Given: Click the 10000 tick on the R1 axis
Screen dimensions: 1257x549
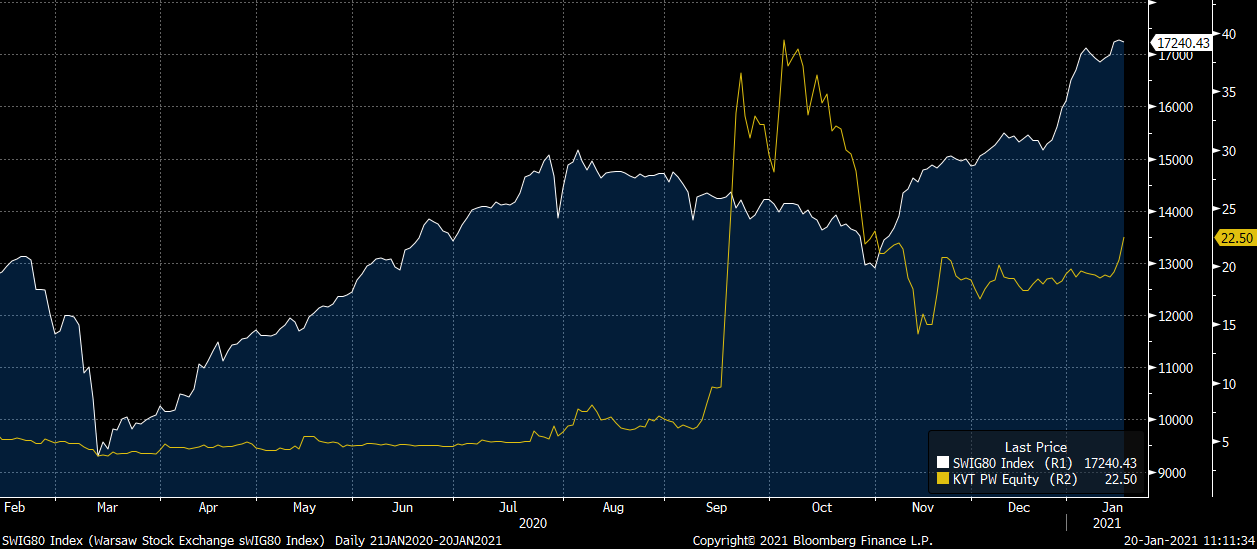Looking at the screenshot, I should pyautogui.click(x=1173, y=420).
